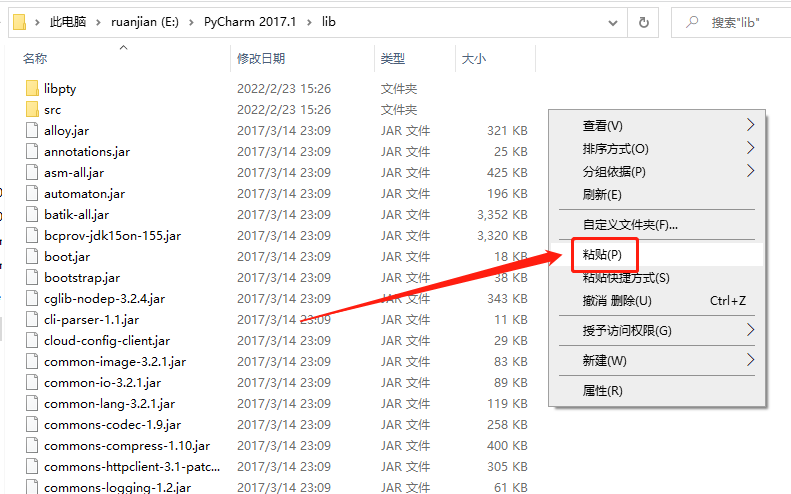
Task: Click the alloy.jar size 321 KB
Action: [x=507, y=131]
